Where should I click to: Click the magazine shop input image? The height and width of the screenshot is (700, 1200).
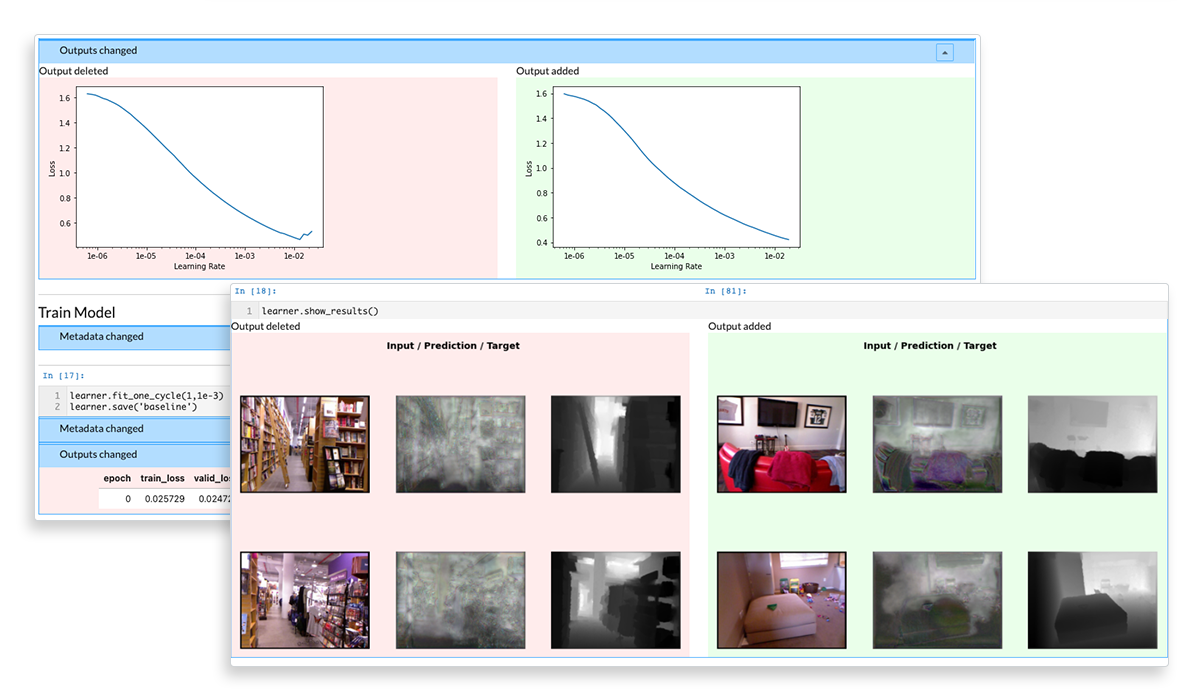[x=305, y=600]
